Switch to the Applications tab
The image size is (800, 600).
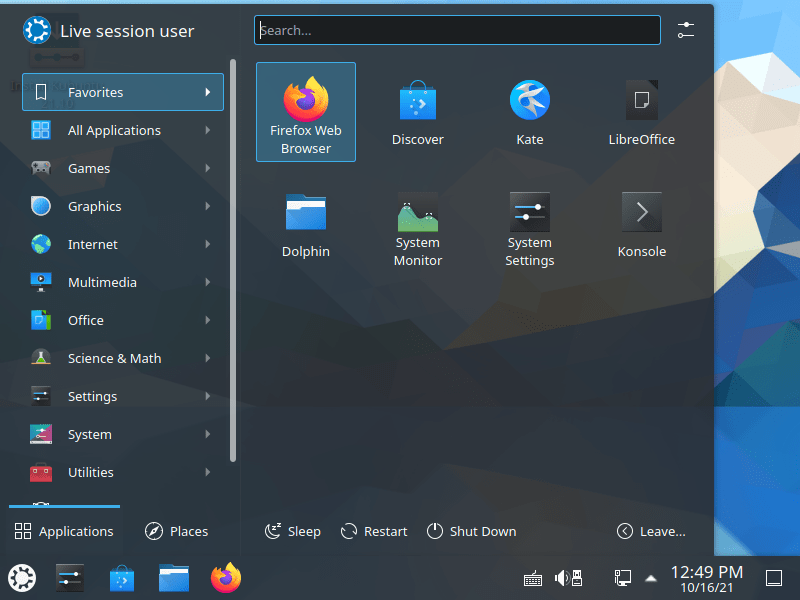point(64,531)
